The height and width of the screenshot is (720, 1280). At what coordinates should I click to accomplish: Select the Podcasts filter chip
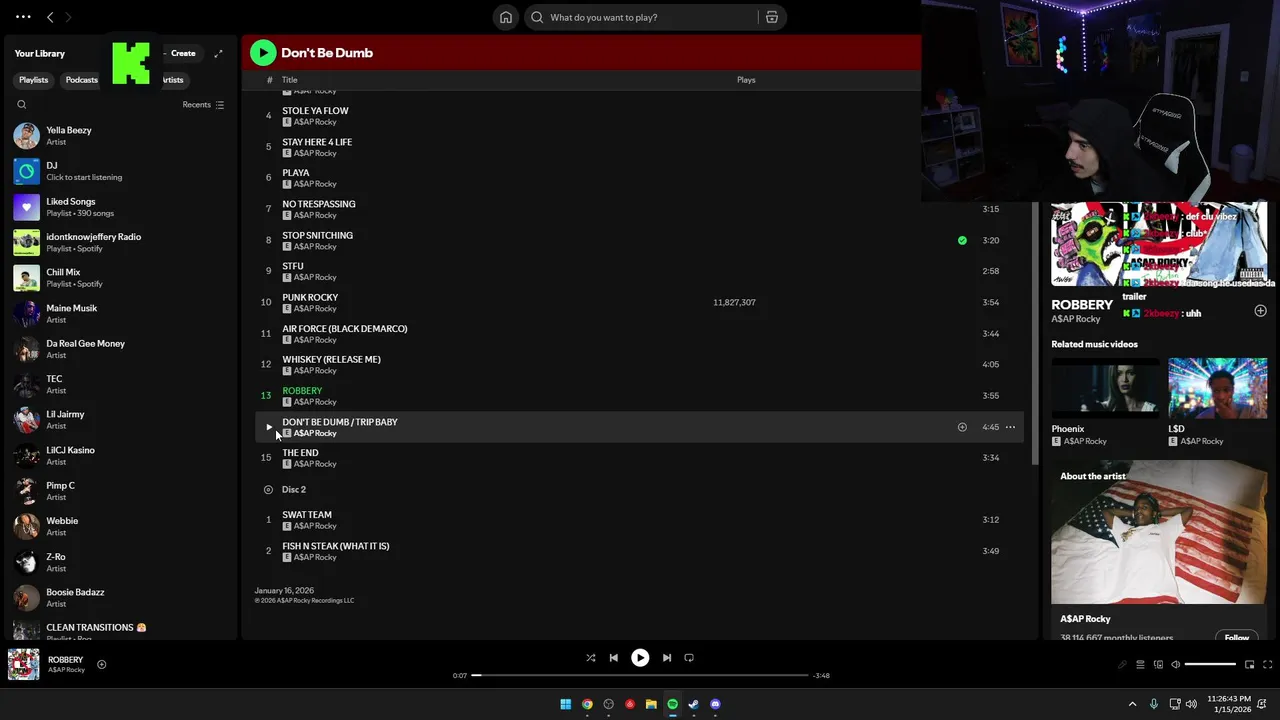pos(82,80)
